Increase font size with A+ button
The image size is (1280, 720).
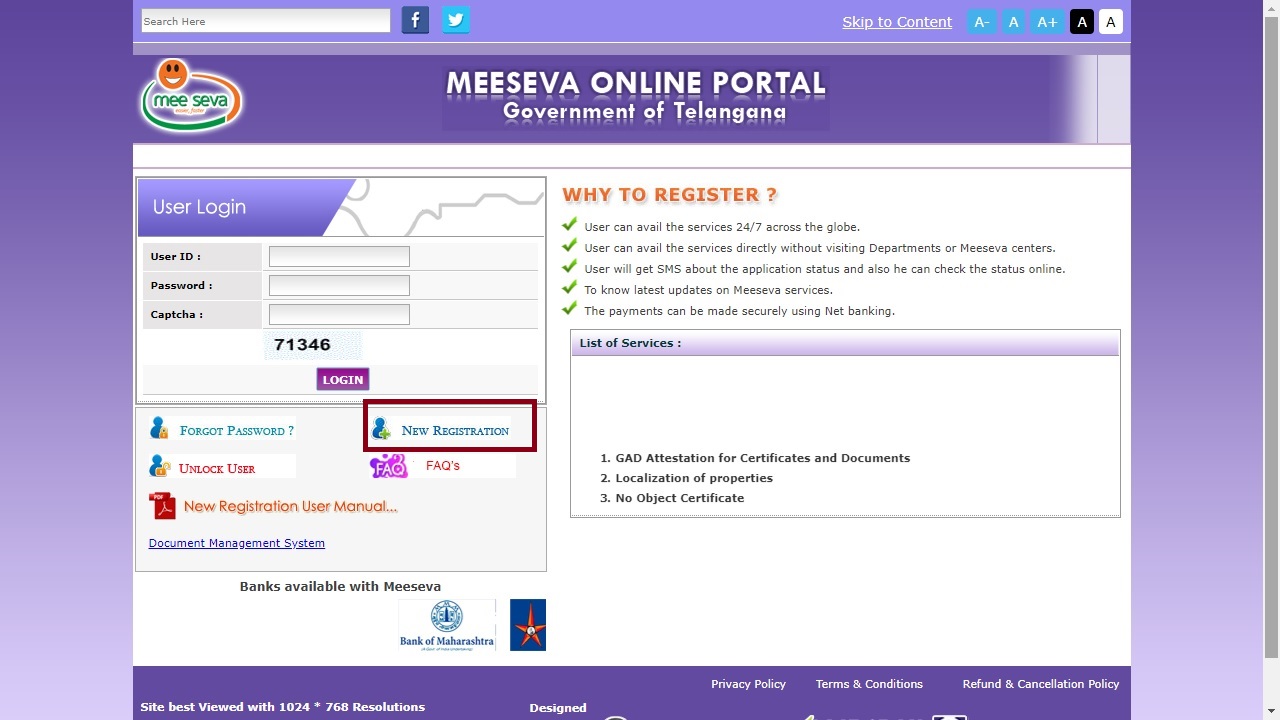click(1047, 22)
